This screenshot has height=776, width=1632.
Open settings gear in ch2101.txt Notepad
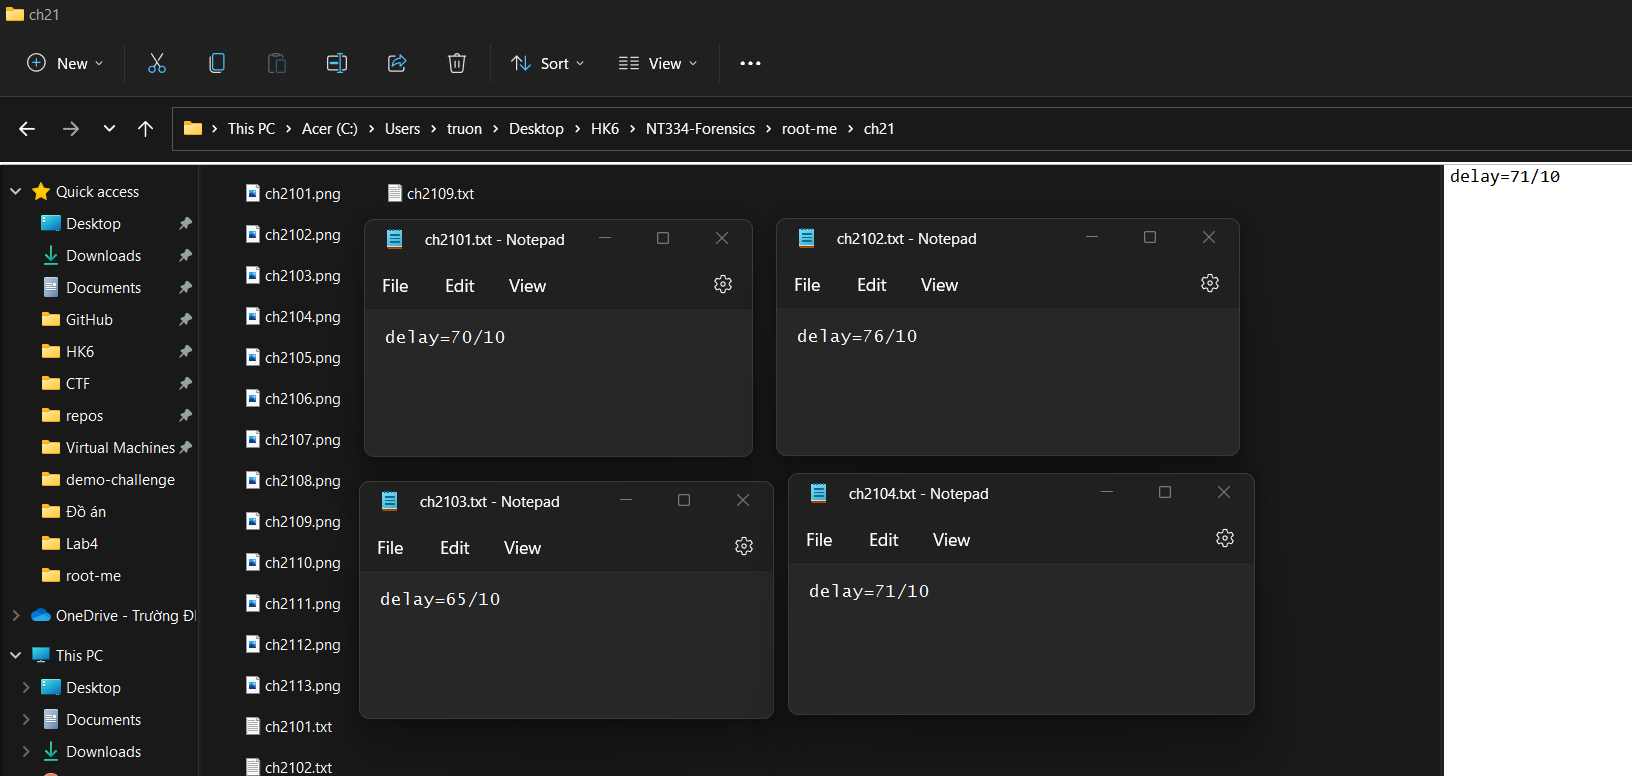click(723, 284)
